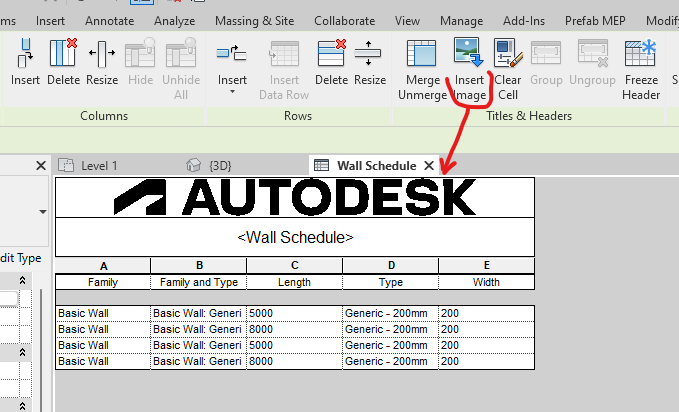Close the Wall Schedule tab
The height and width of the screenshot is (412, 679).
(429, 165)
